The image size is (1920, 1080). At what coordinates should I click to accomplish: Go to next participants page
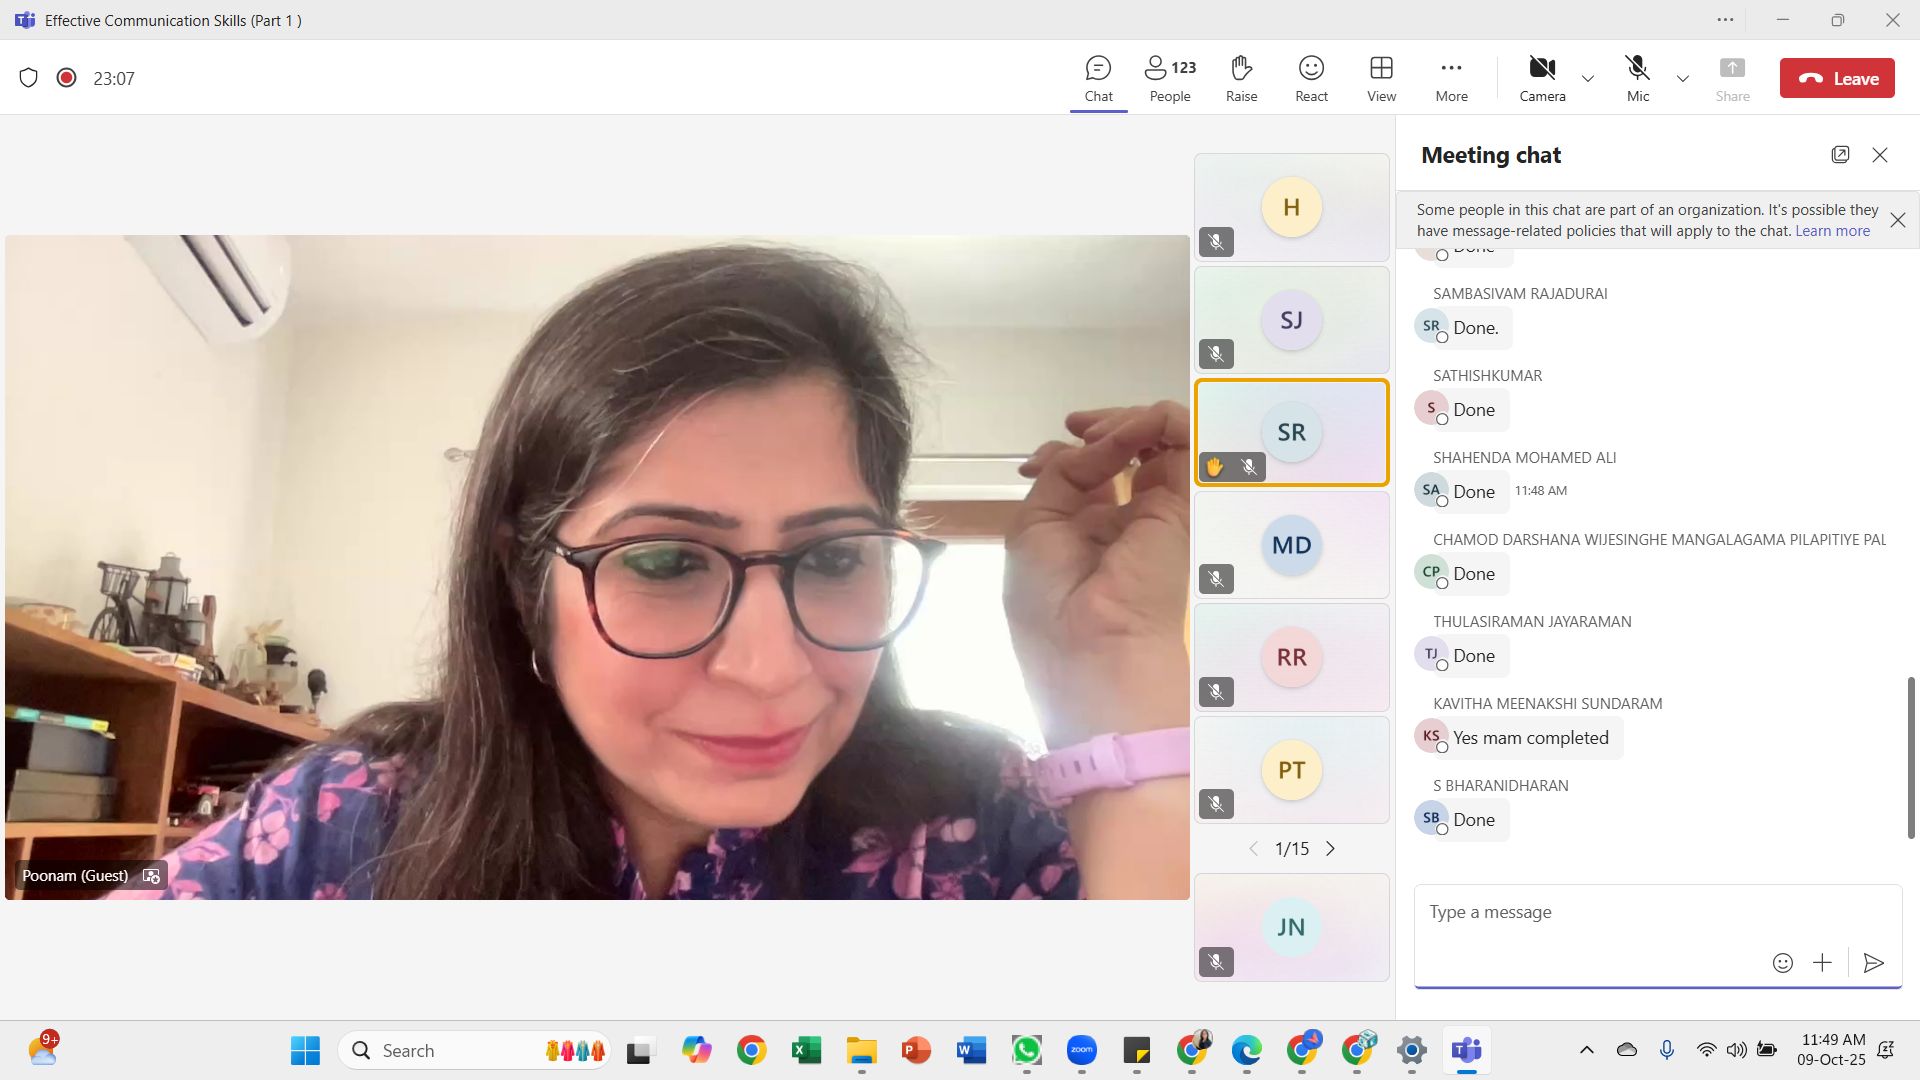point(1330,848)
